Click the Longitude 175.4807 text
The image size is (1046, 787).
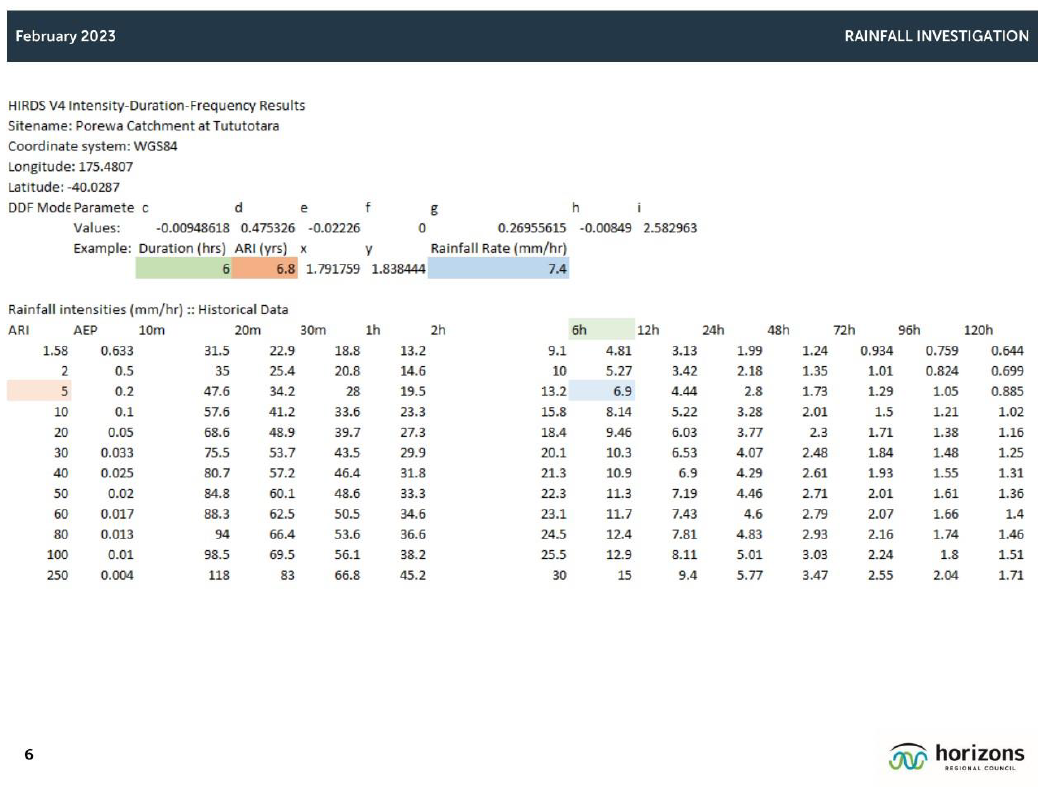pos(70,167)
